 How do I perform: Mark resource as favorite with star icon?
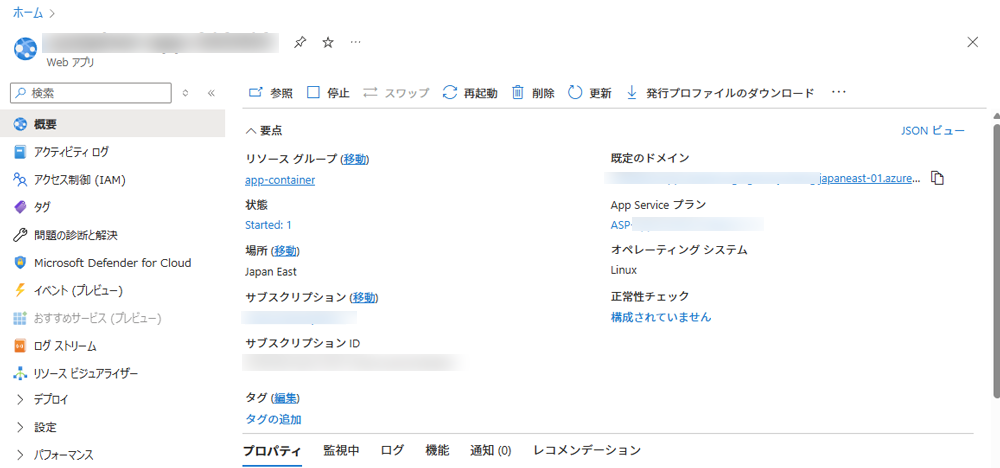[328, 43]
